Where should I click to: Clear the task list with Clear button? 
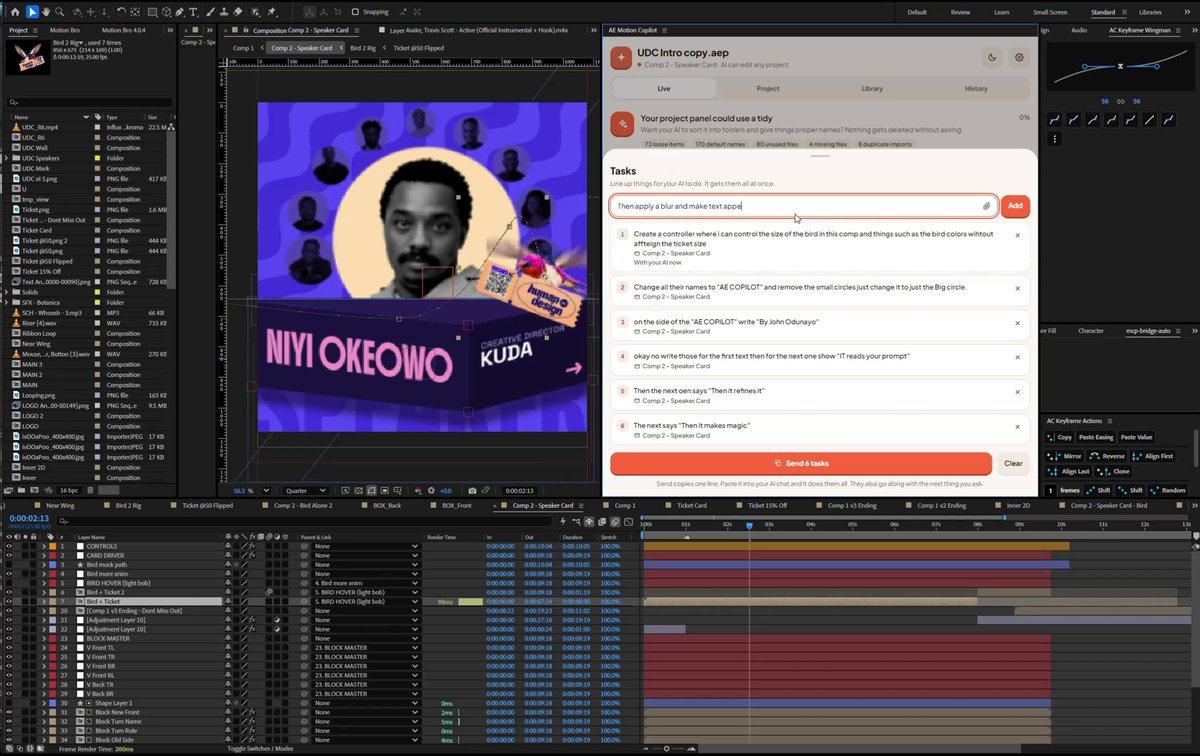[x=1013, y=463]
